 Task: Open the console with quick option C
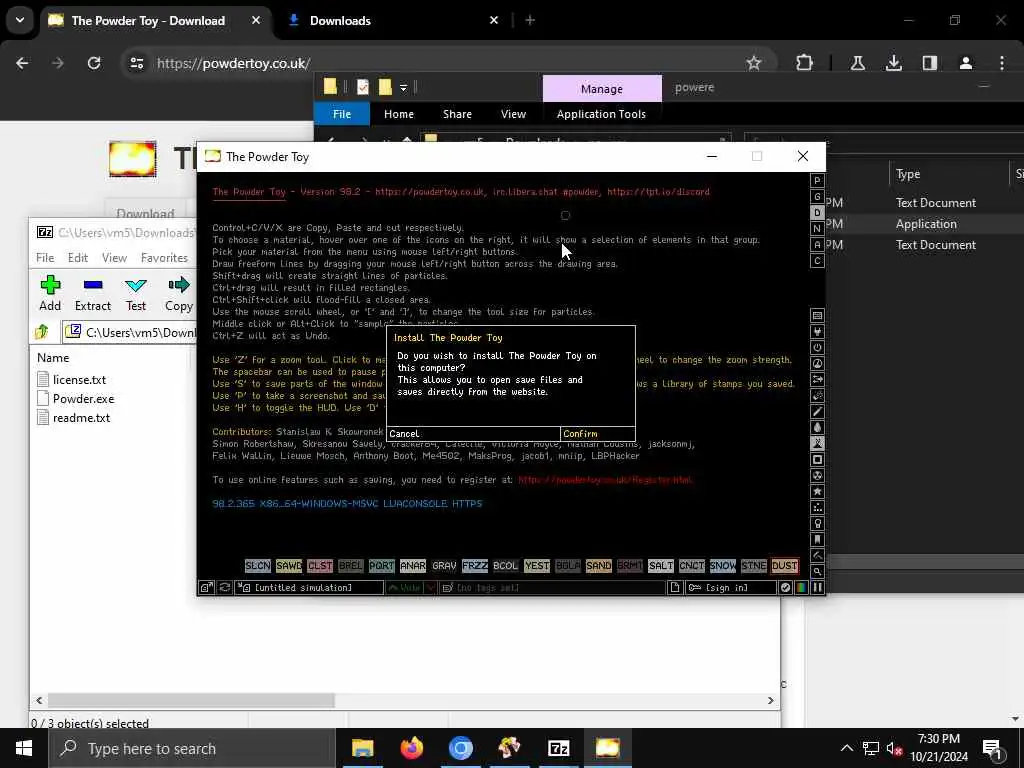[817, 261]
